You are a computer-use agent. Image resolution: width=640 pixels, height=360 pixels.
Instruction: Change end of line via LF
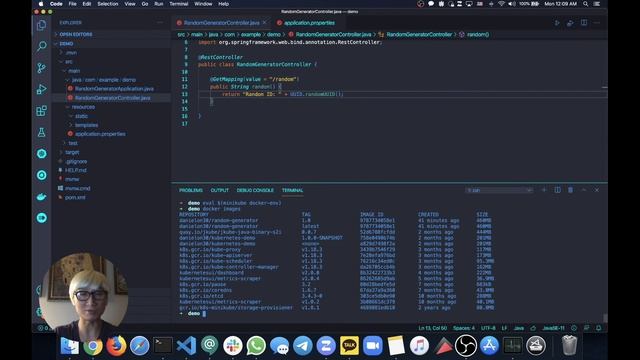pos(504,328)
